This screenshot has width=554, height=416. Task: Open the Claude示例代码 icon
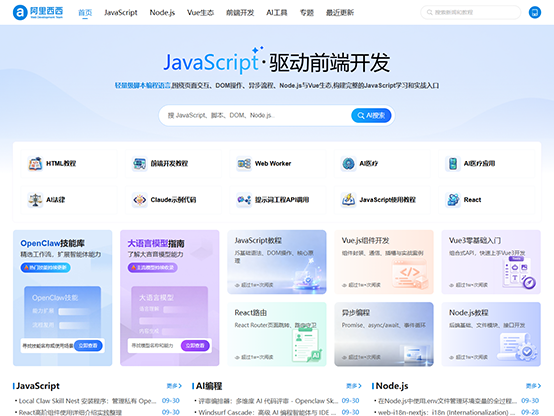[140, 200]
